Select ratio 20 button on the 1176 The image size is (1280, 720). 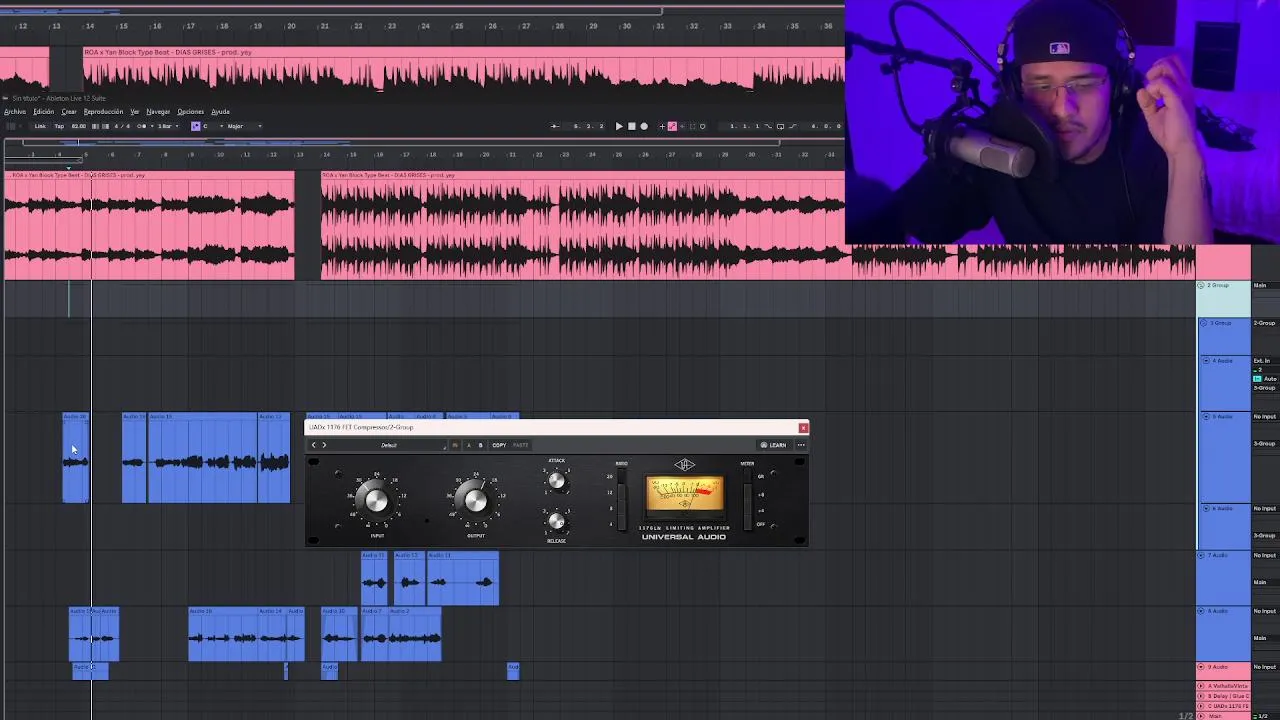(621, 477)
